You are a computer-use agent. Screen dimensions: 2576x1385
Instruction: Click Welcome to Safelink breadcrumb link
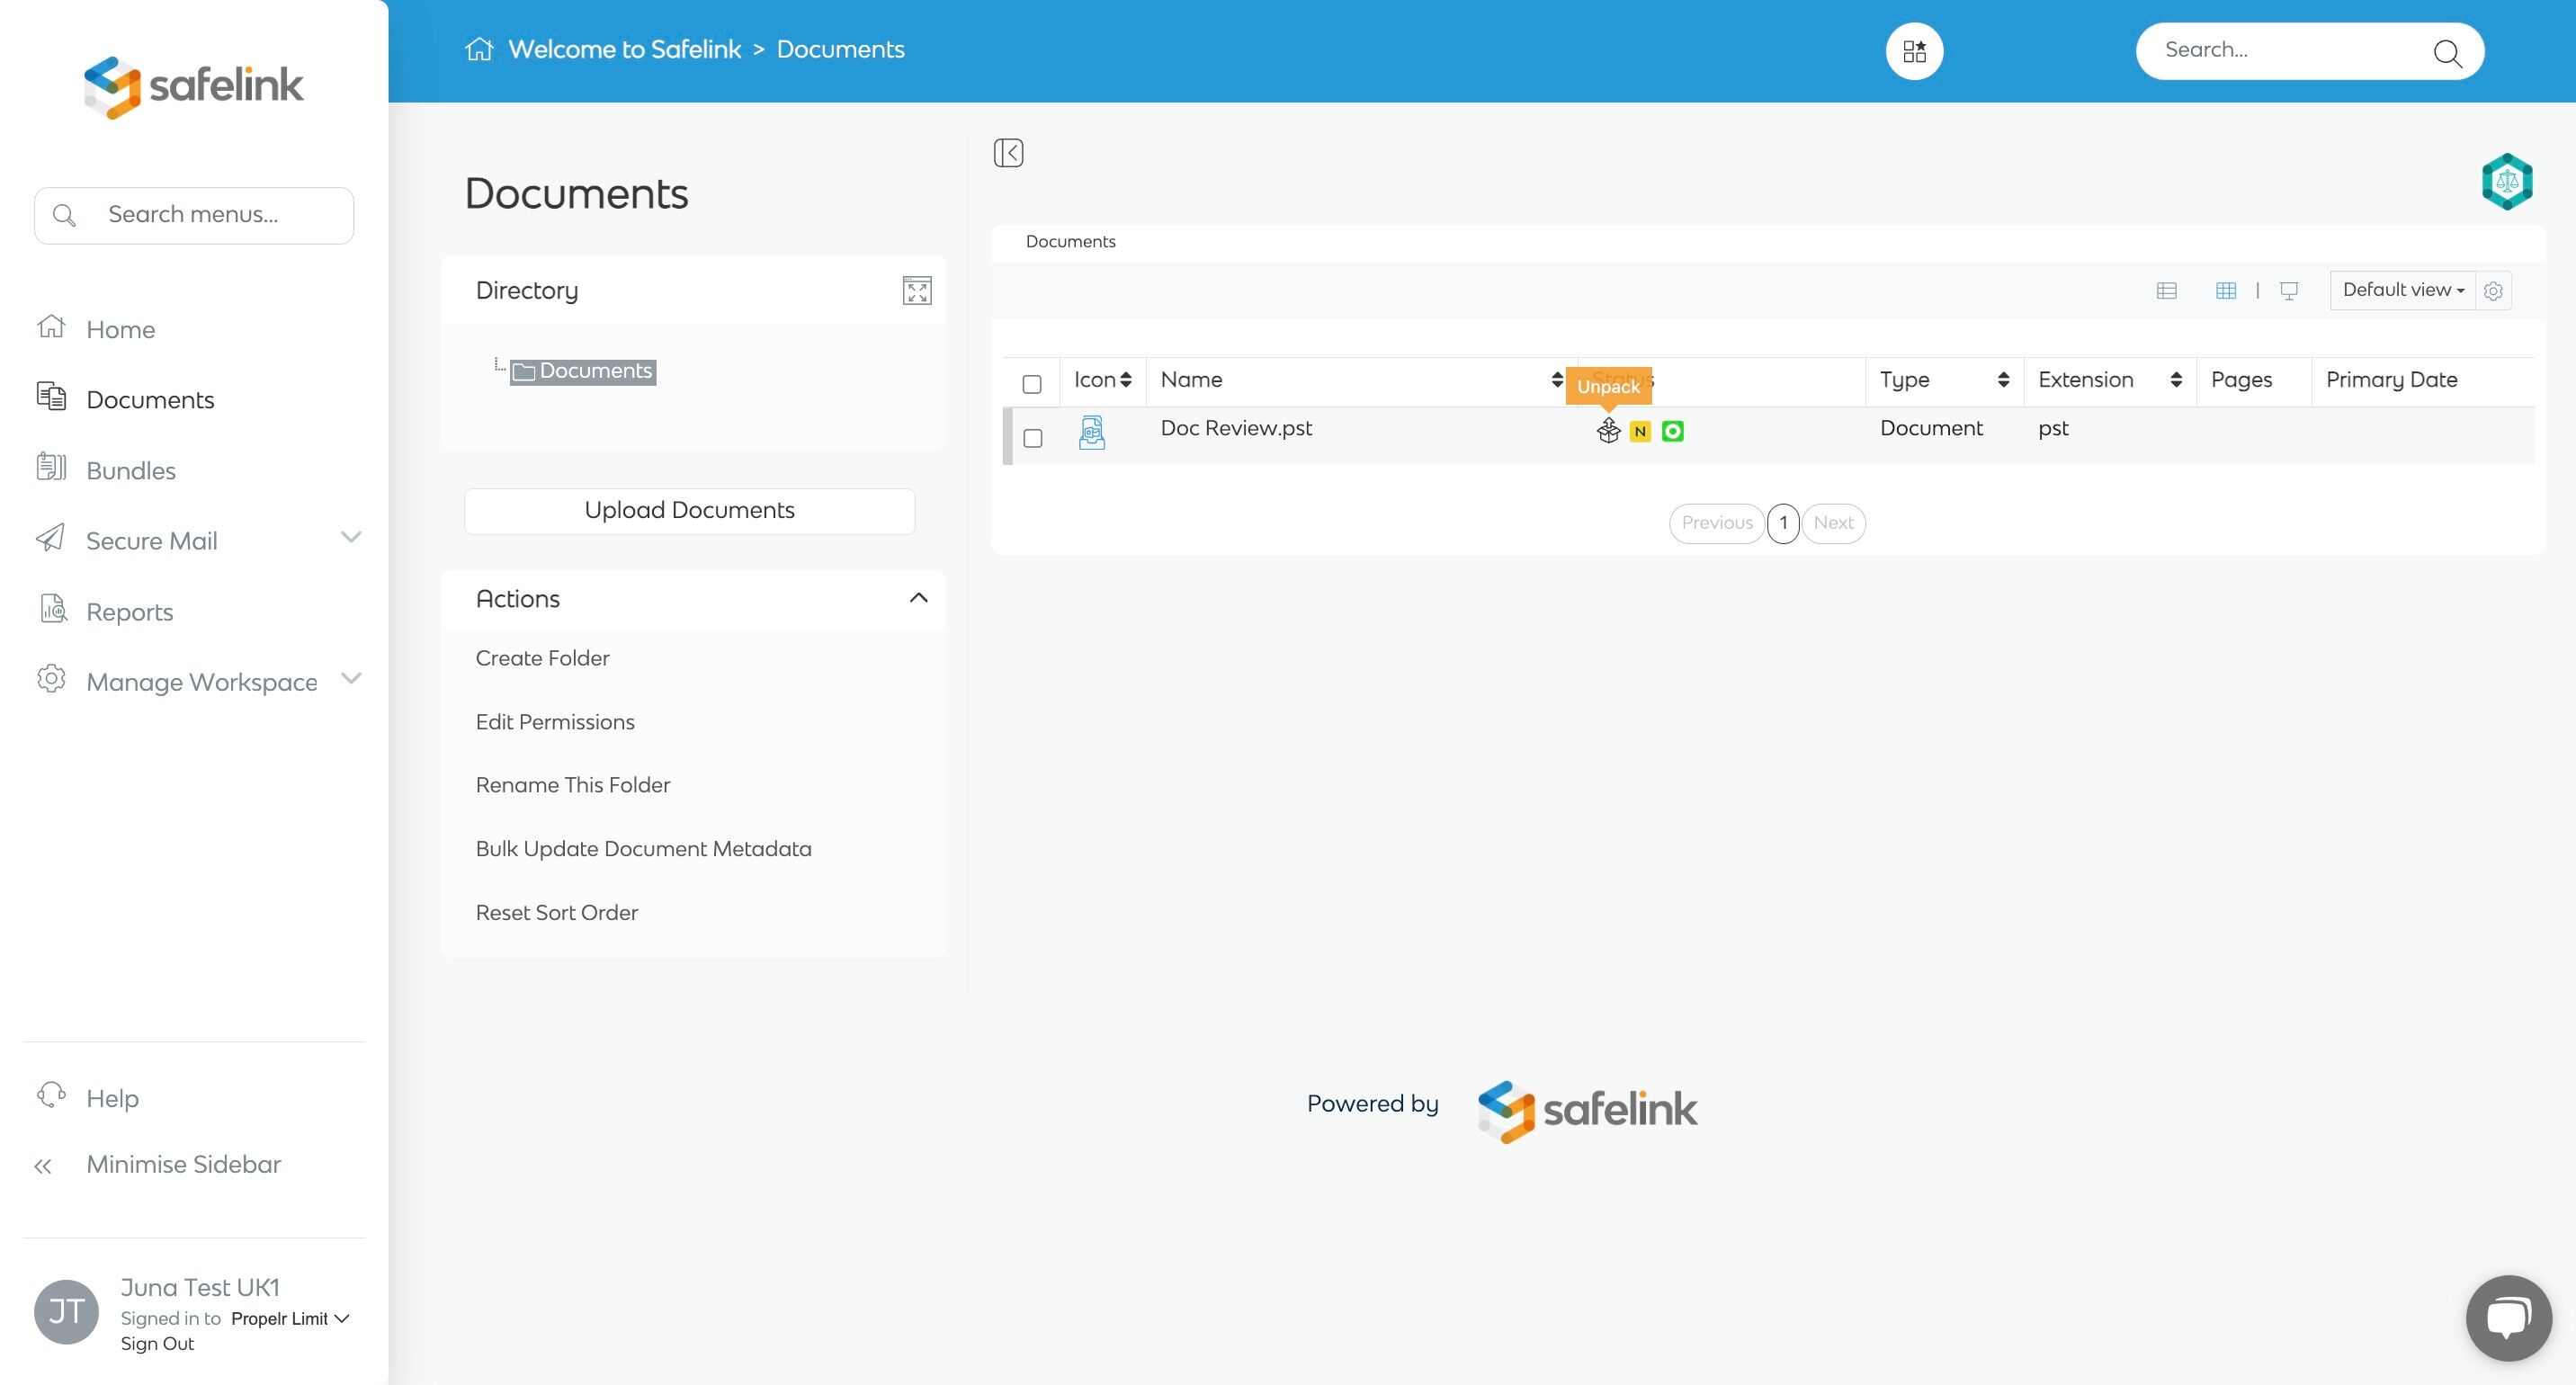point(624,49)
